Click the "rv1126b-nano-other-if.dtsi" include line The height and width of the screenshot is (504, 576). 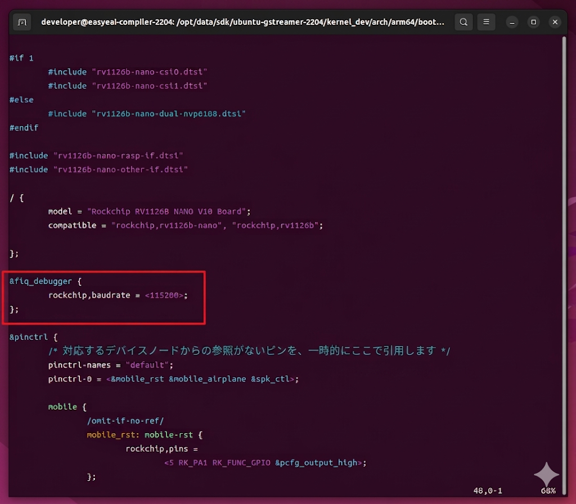pyautogui.click(x=98, y=170)
